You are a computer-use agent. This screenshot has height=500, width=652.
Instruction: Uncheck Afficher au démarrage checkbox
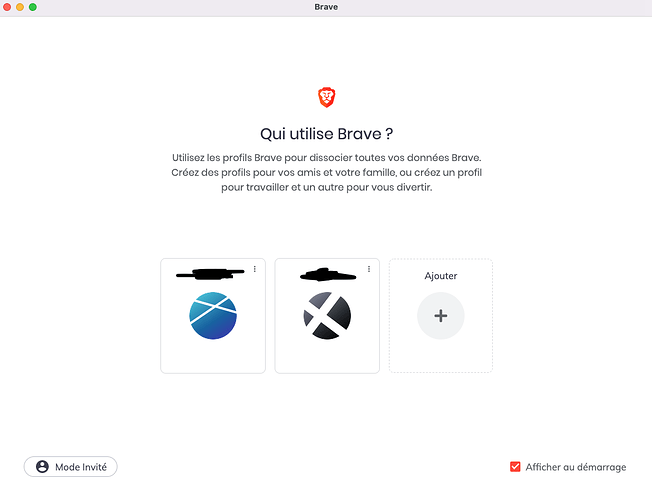pos(515,467)
